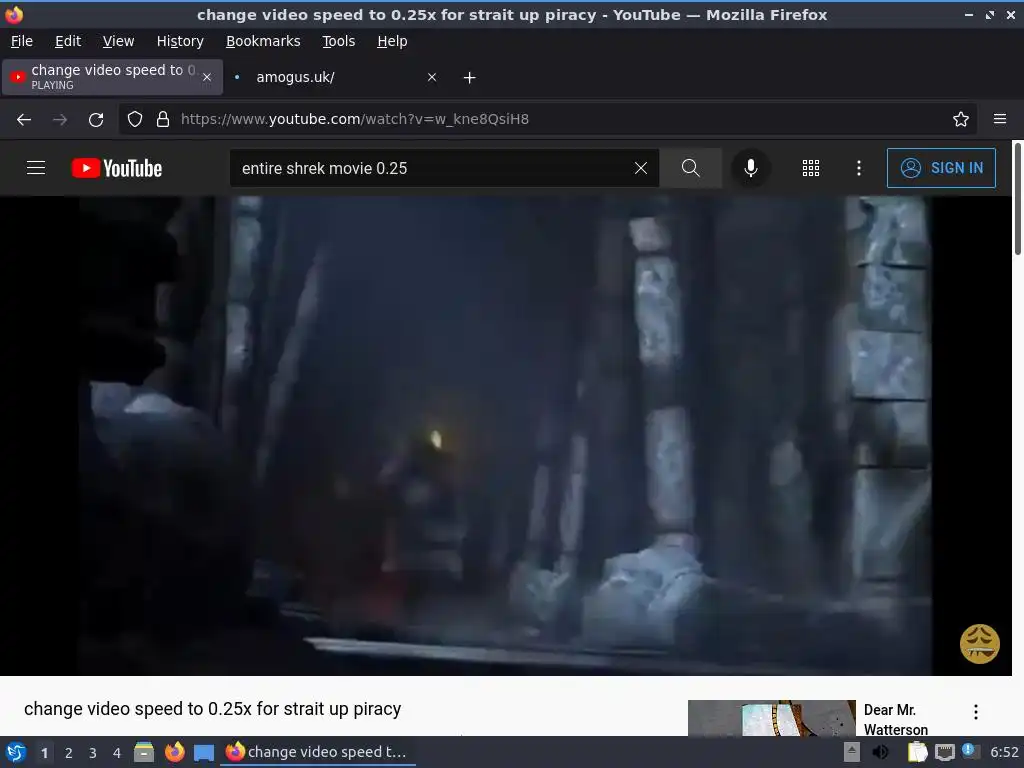Switch to workspace 3
The width and height of the screenshot is (1024, 768).
point(93,752)
